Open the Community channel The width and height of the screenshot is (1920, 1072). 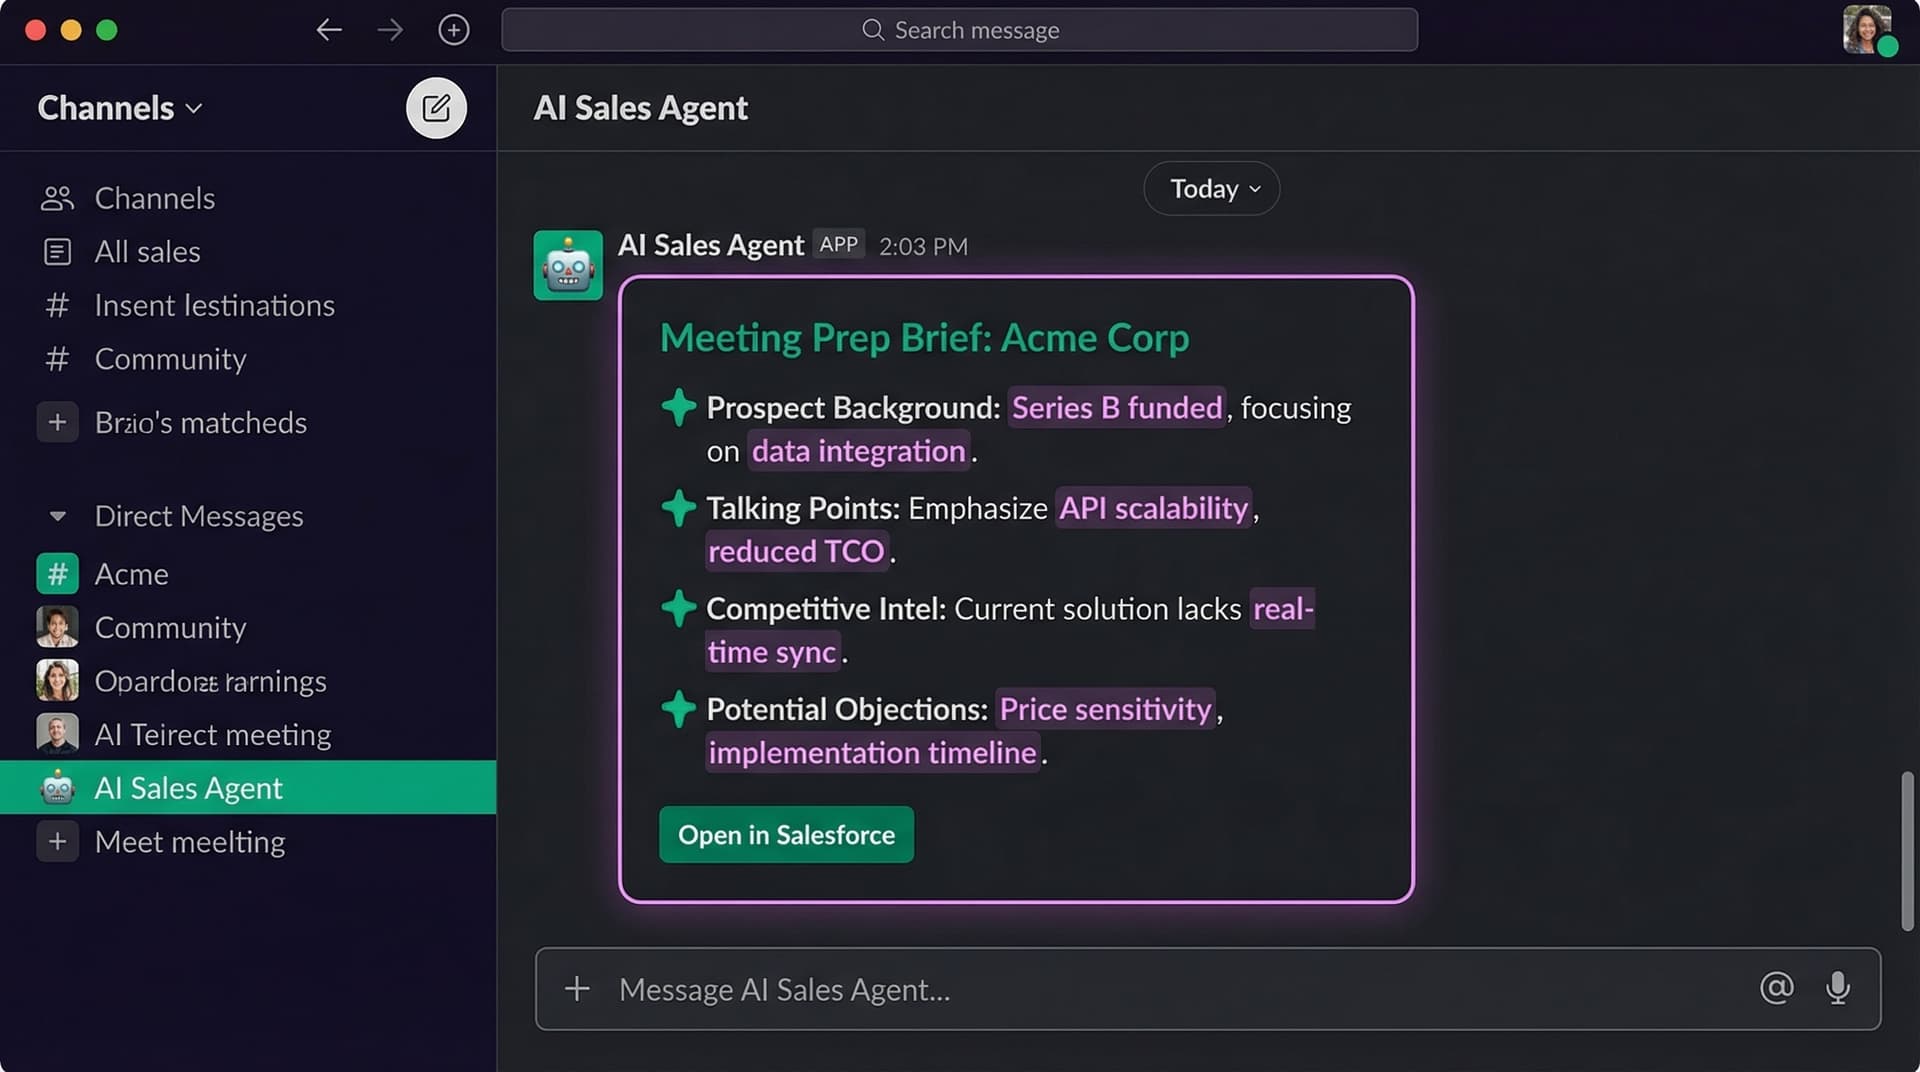170,359
